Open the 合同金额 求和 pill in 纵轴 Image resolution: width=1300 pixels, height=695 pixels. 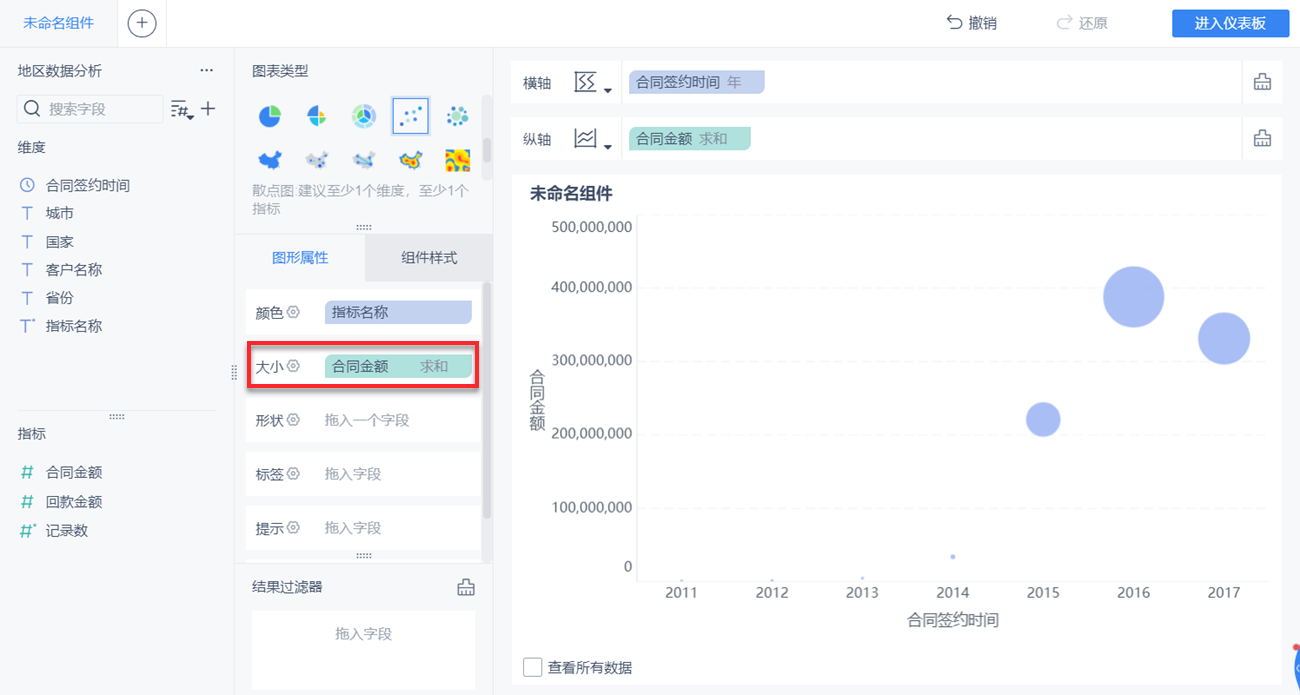(689, 139)
